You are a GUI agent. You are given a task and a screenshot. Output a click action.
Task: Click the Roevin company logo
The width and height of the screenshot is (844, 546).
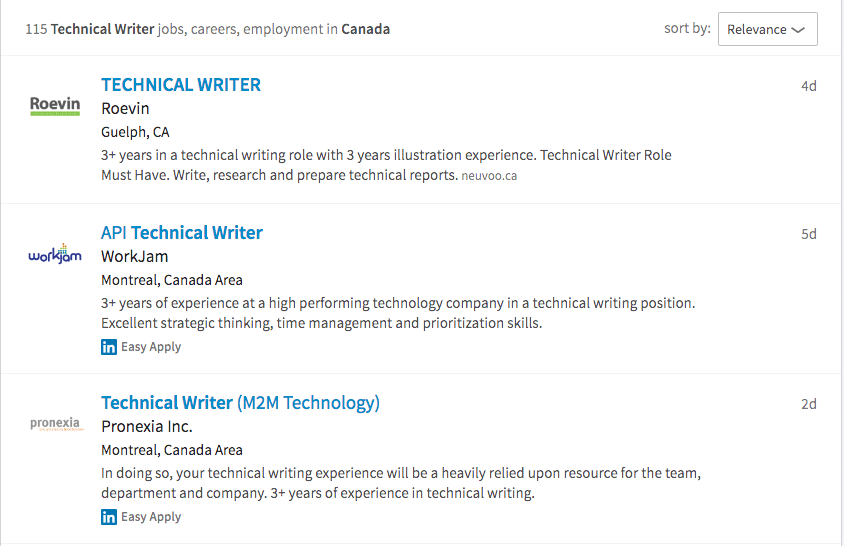pyautogui.click(x=55, y=106)
